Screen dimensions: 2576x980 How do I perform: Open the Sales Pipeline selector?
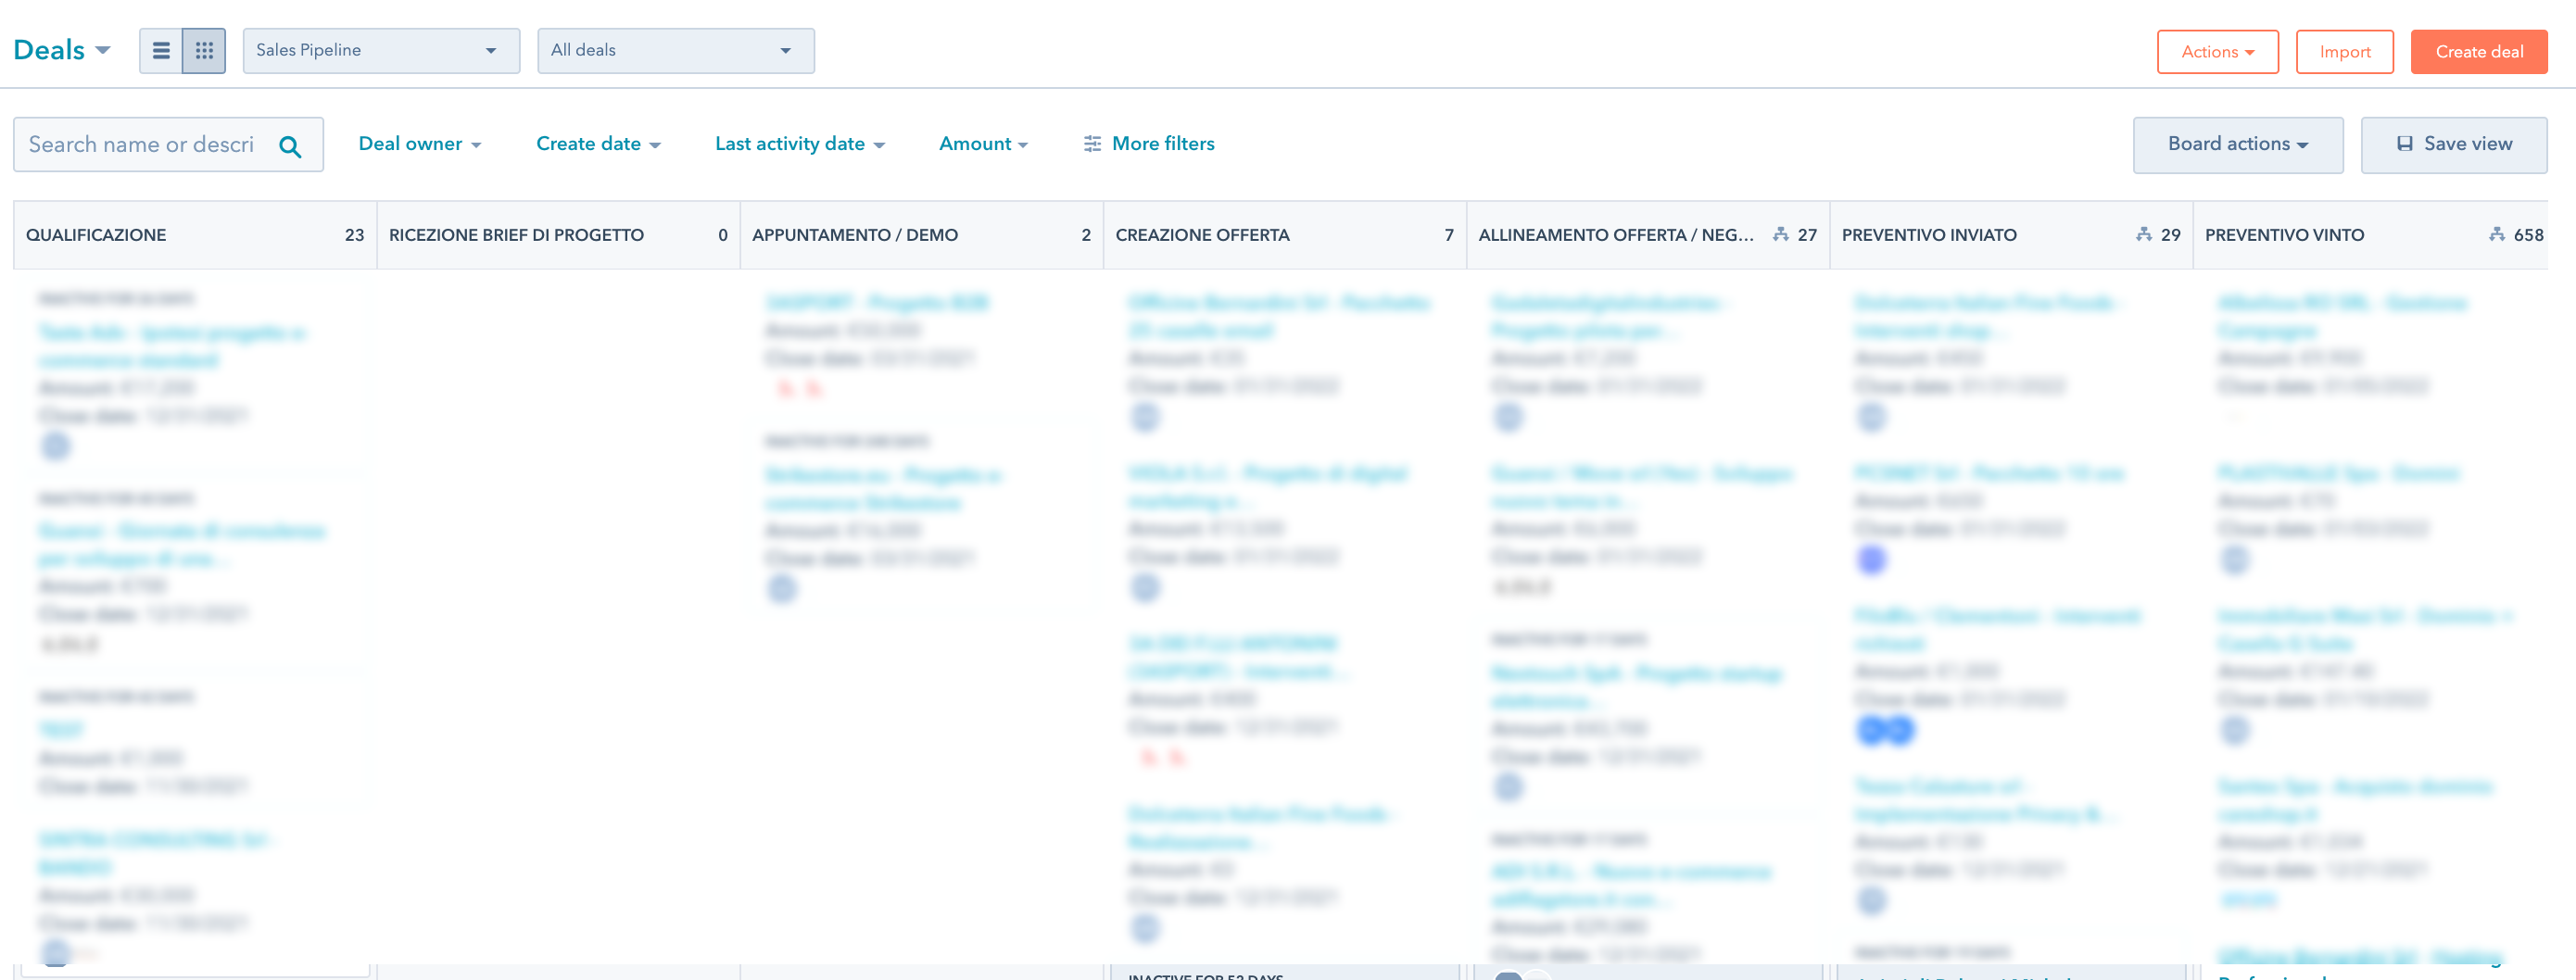tap(381, 51)
